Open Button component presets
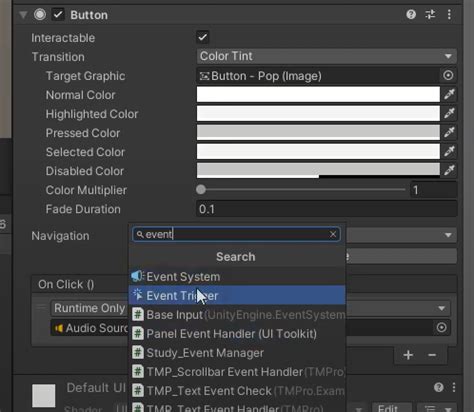Image resolution: width=474 pixels, height=412 pixels. (x=430, y=14)
